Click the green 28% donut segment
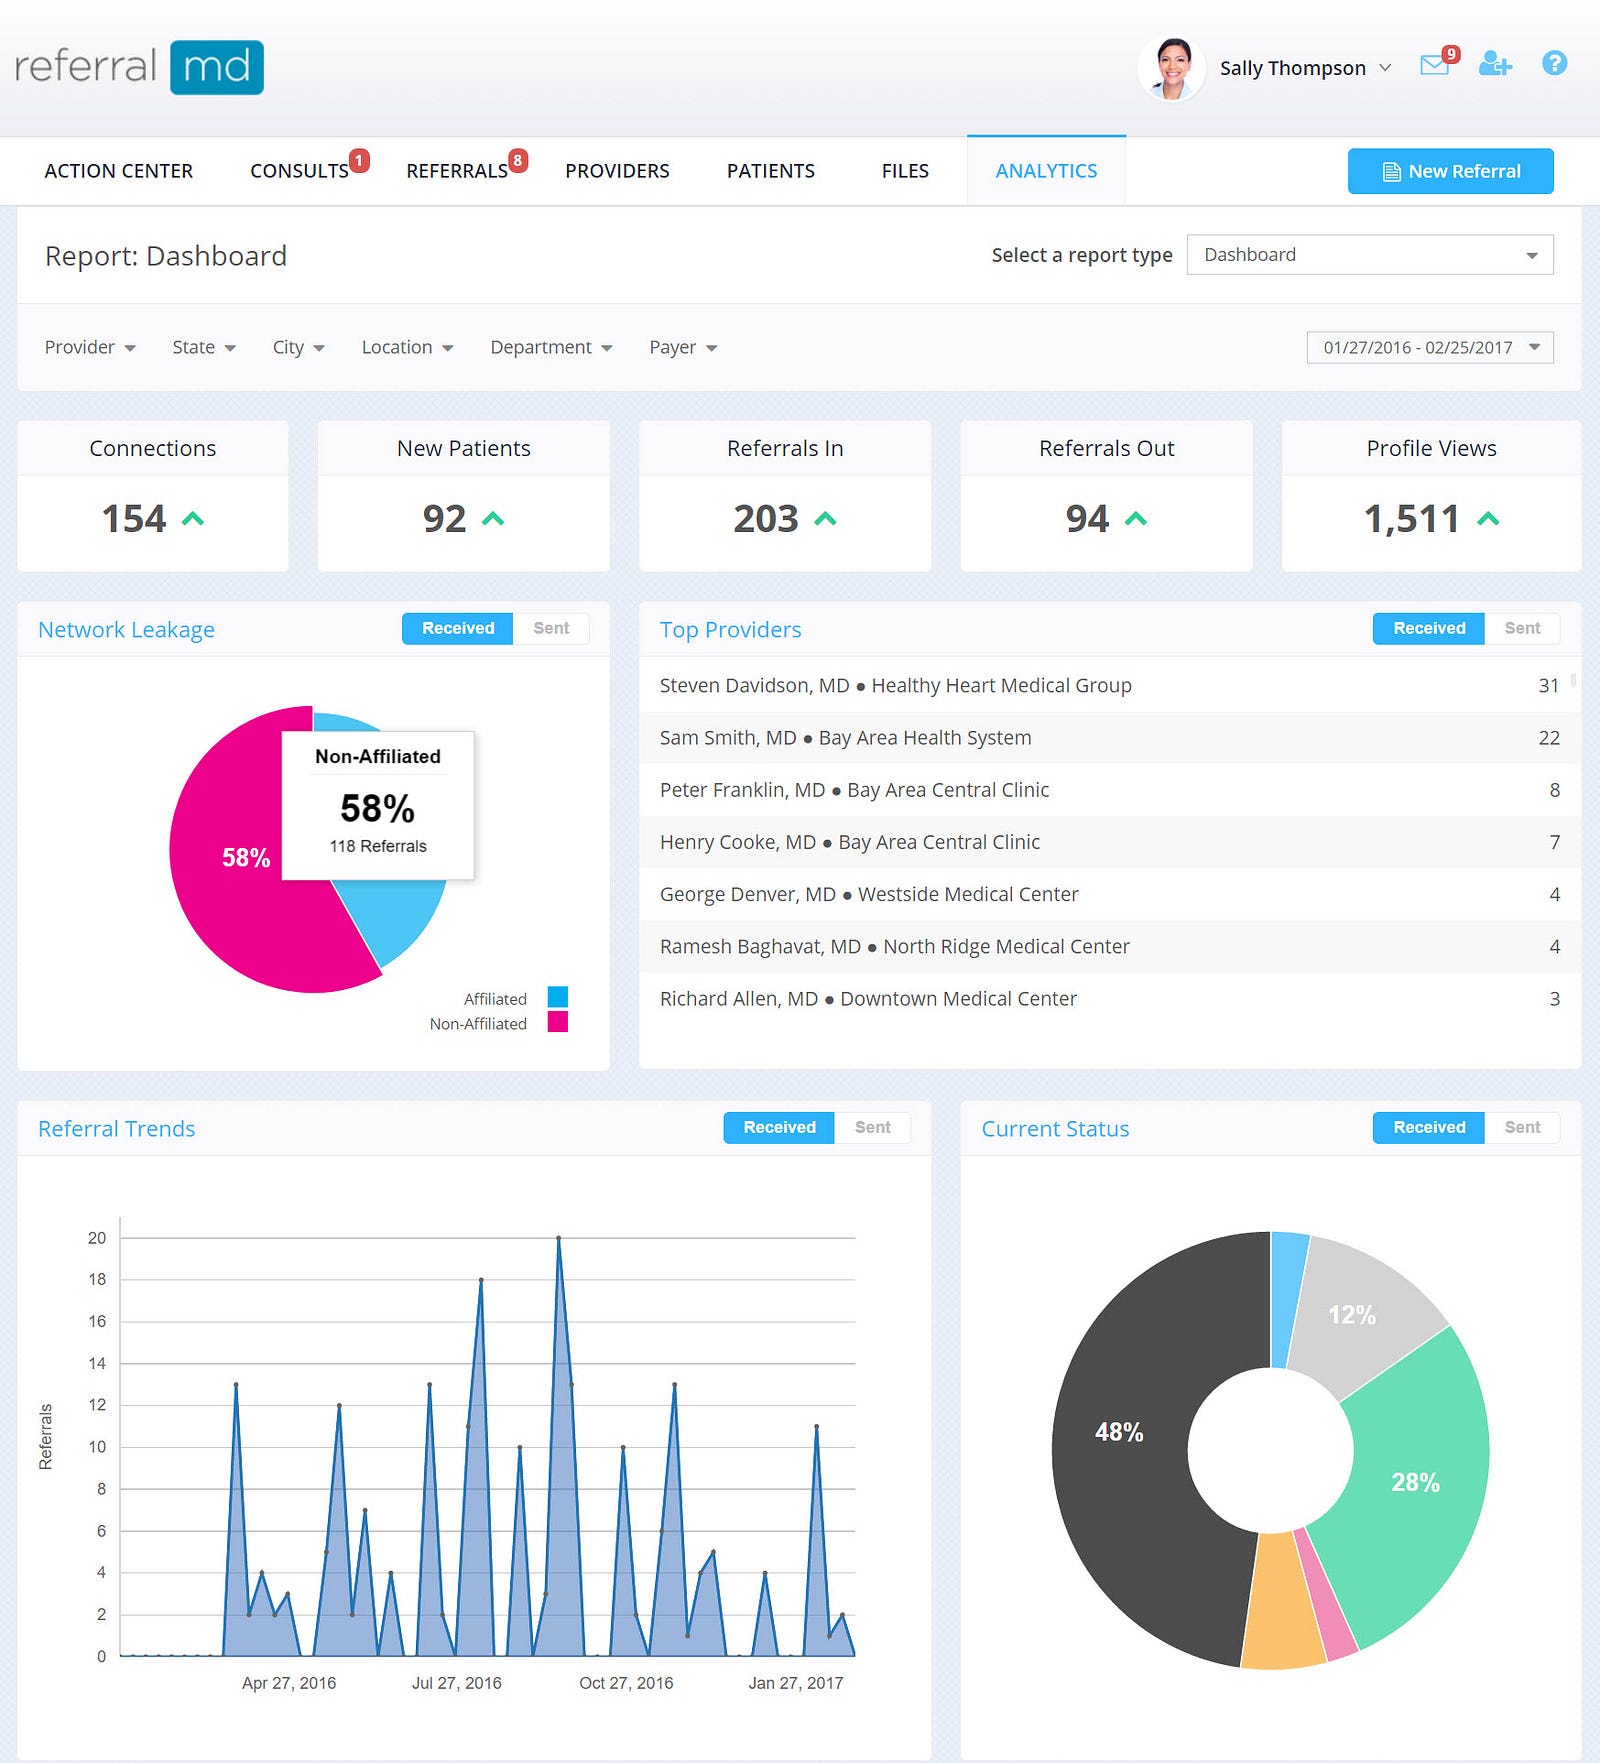Screen dimensions: 1600x1763 pyautogui.click(x=1415, y=1480)
